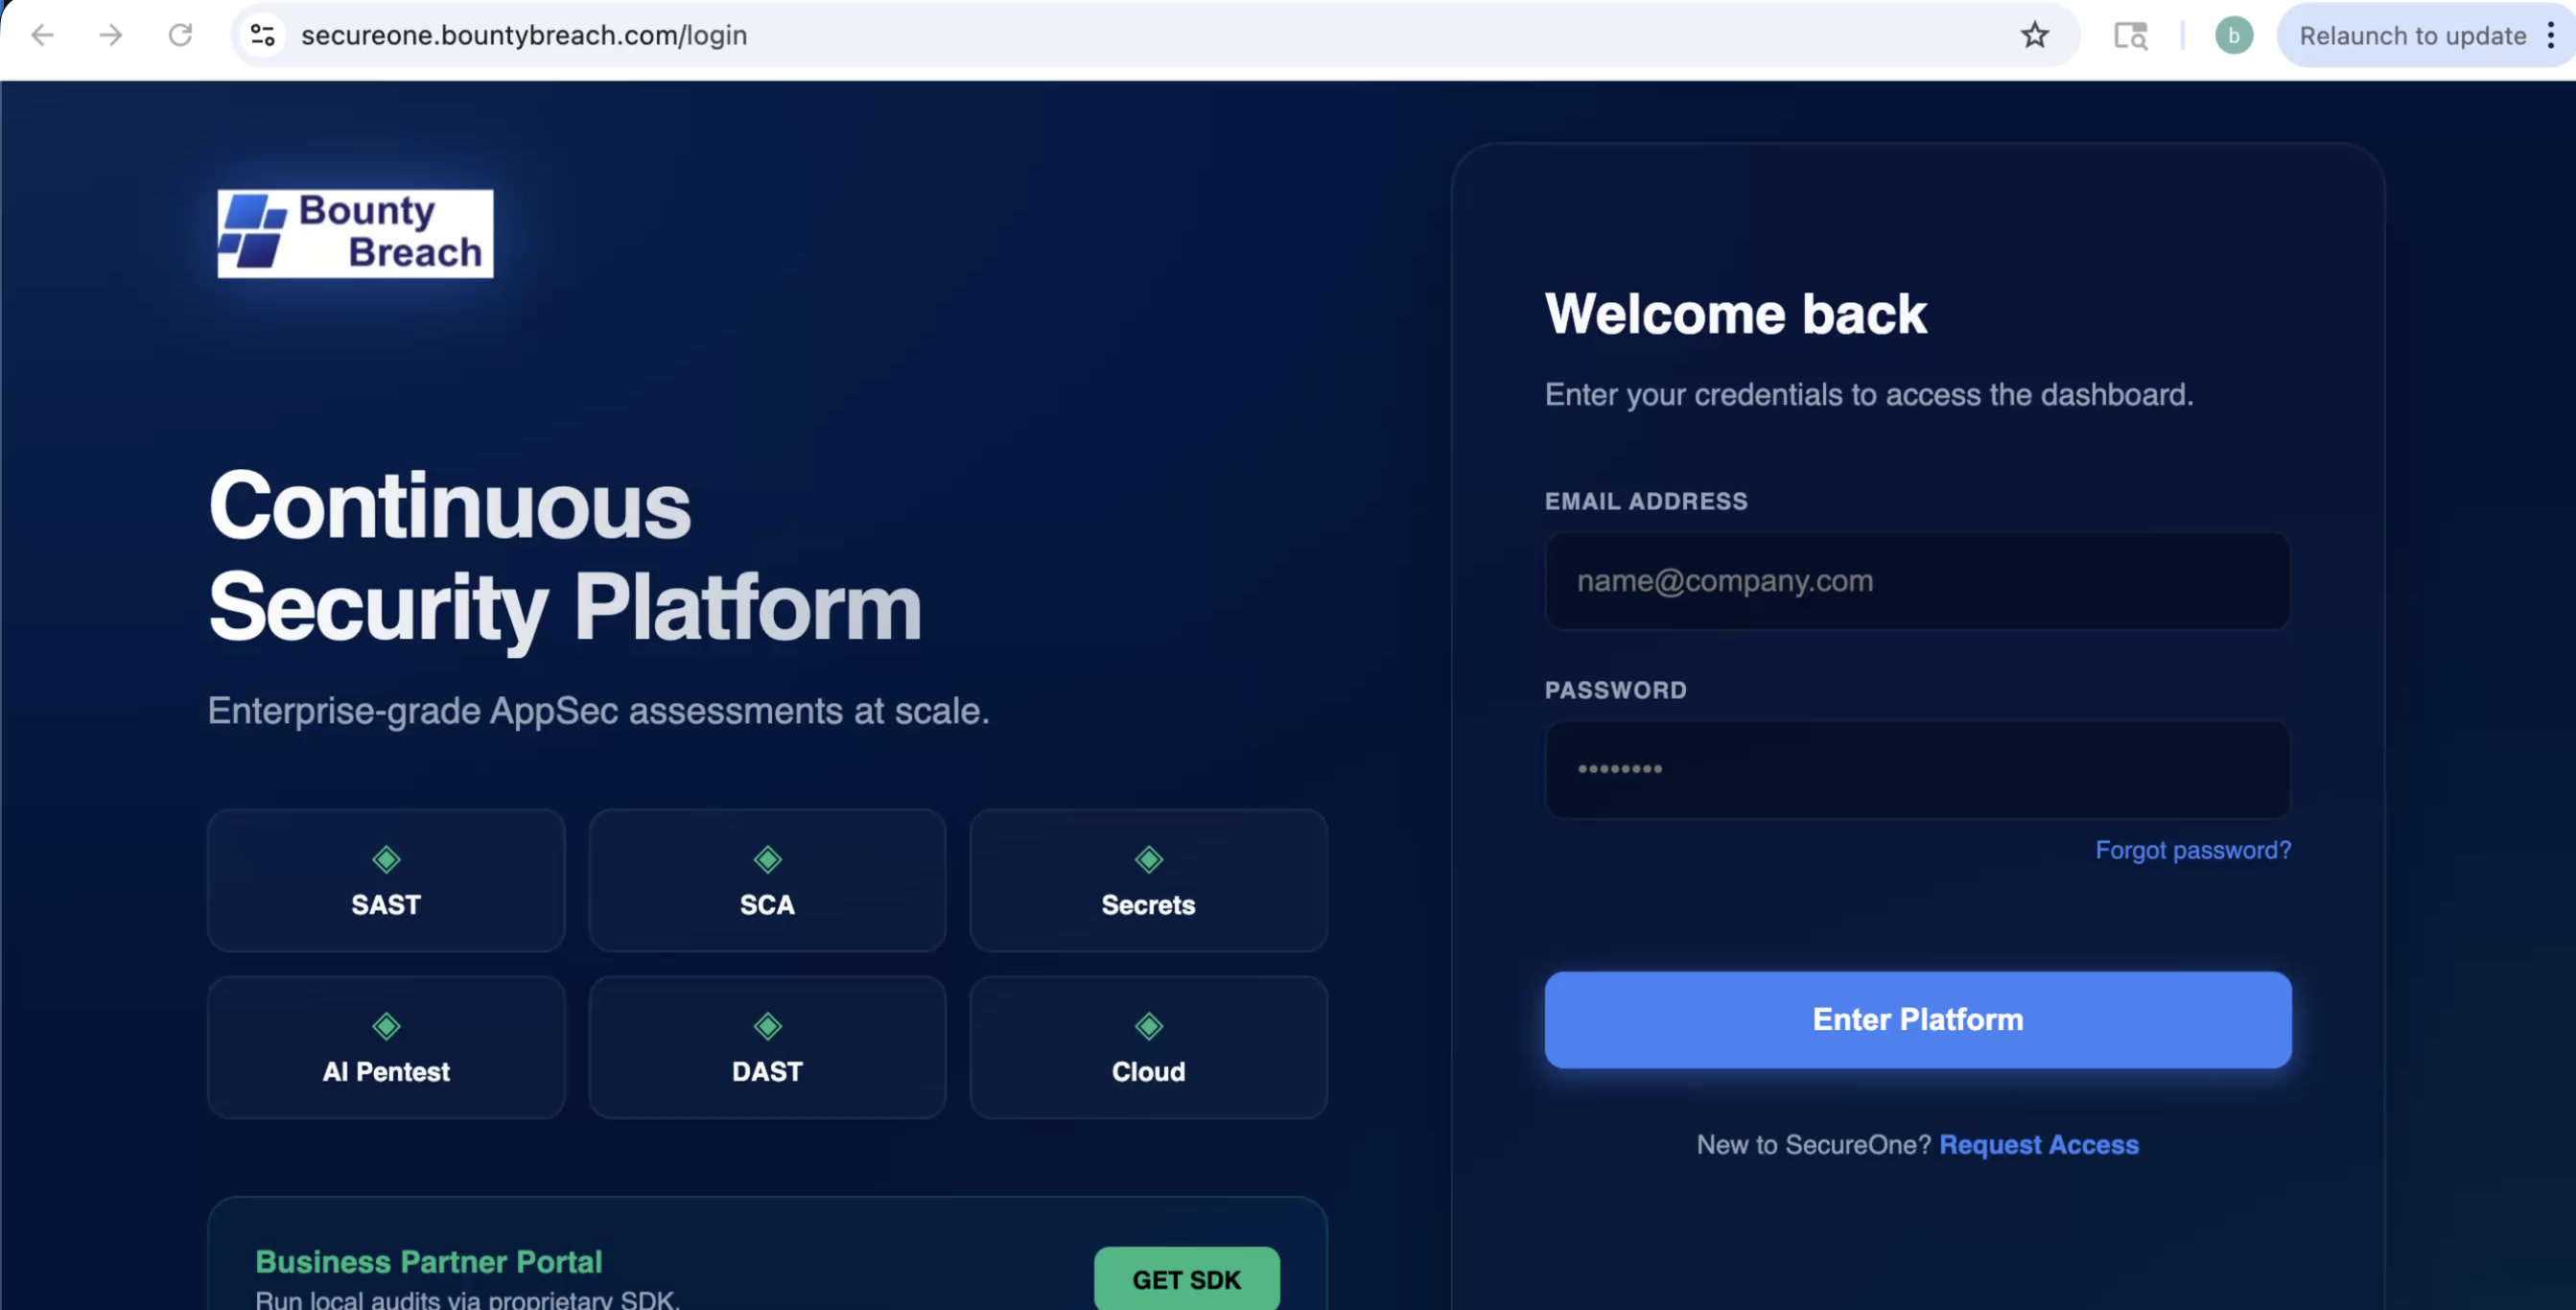Open Chrome's three-dot menu
The height and width of the screenshot is (1310, 2576).
2551,36
